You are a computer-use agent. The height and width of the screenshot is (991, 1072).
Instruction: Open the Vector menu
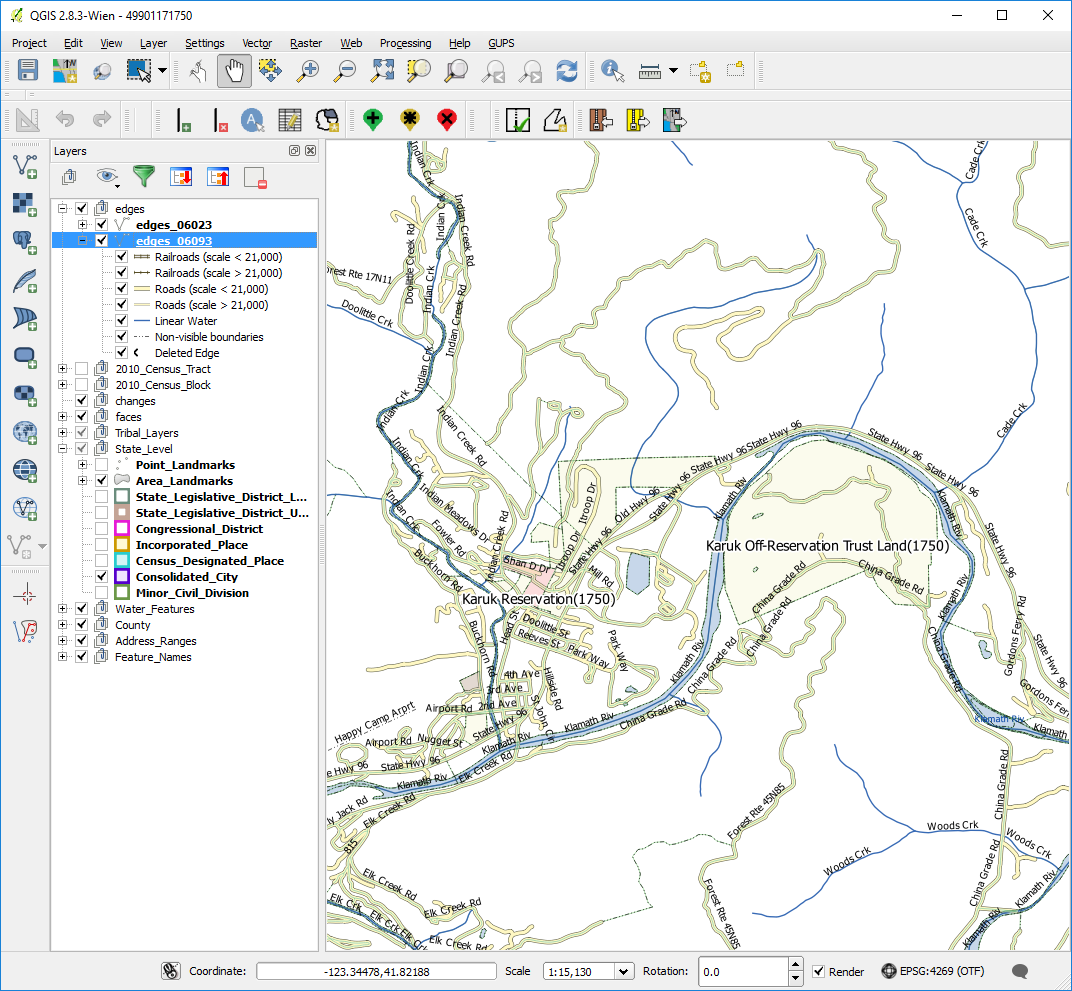[x=257, y=43]
